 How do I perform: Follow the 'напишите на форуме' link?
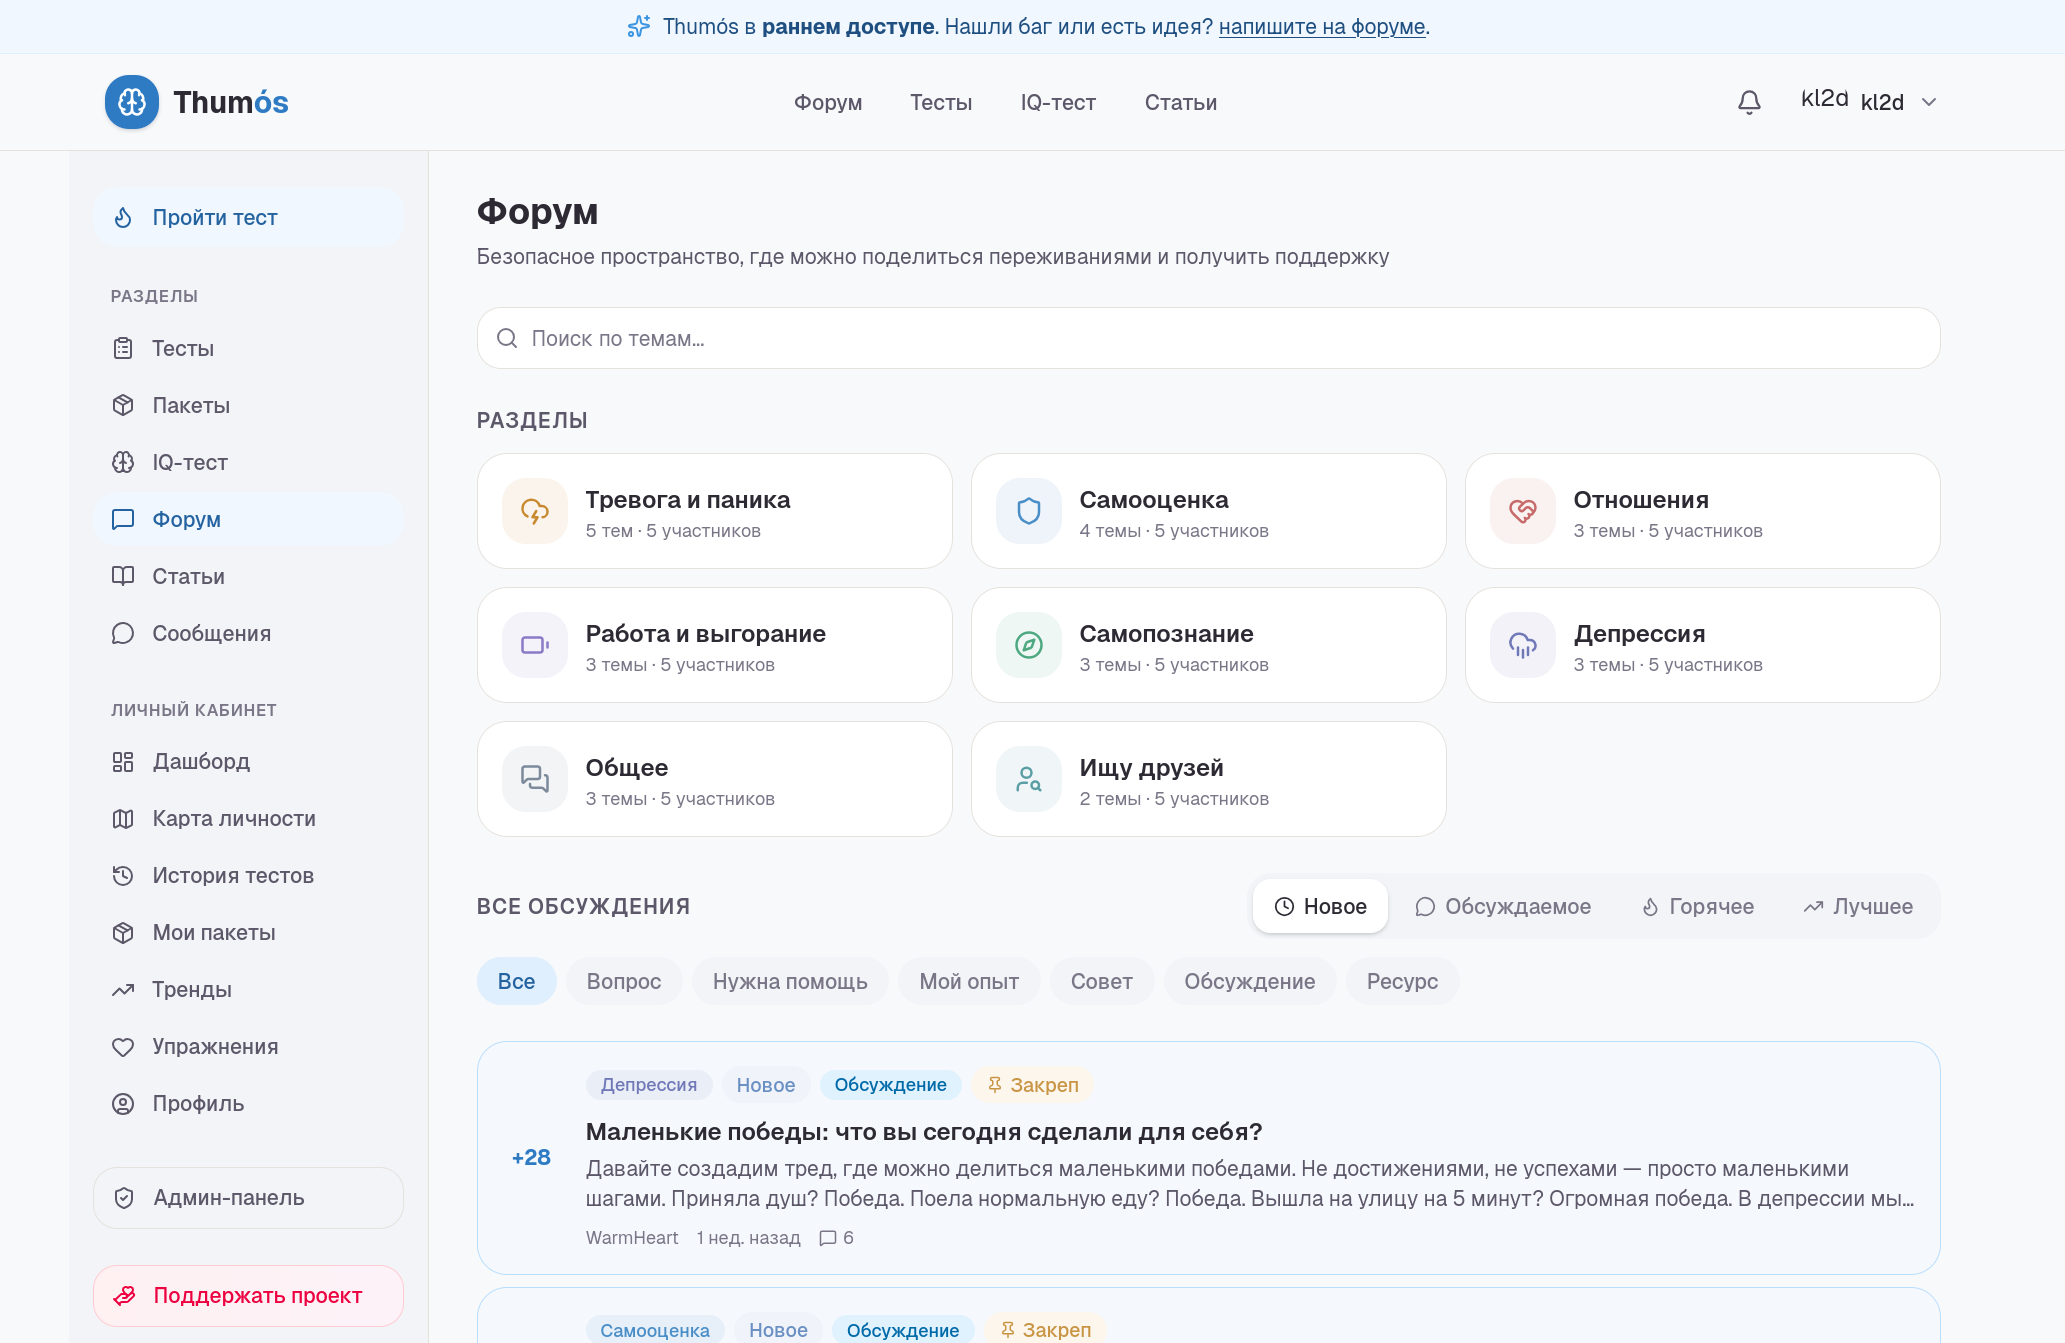1322,27
